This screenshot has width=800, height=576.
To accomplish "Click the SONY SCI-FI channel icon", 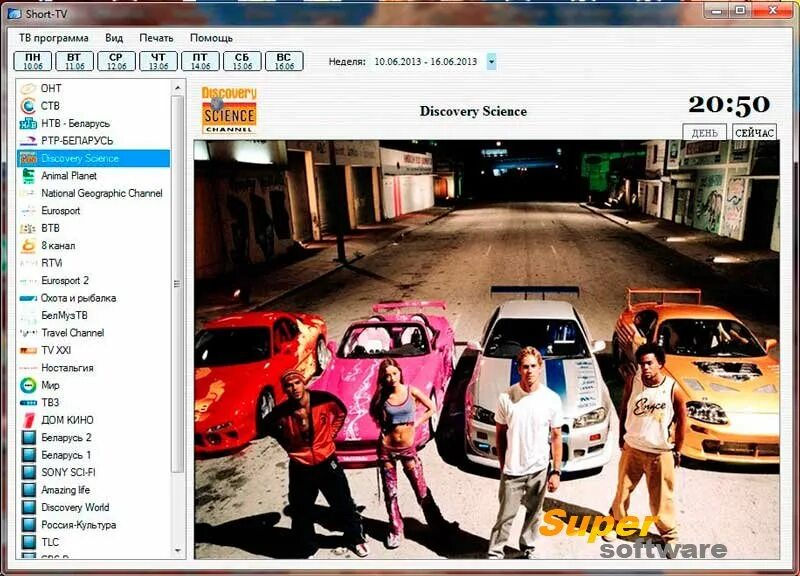I will tap(29, 472).
